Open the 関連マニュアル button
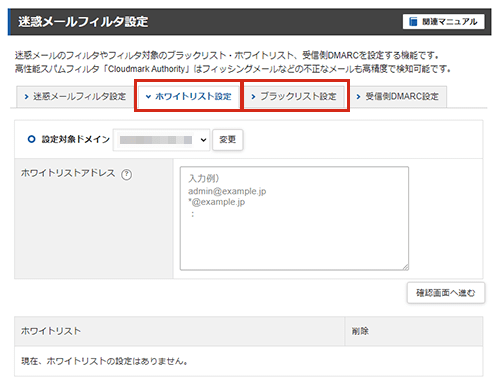 443,22
